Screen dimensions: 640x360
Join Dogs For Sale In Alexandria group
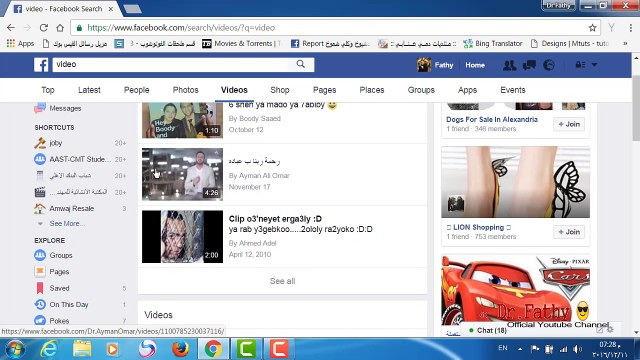point(569,124)
